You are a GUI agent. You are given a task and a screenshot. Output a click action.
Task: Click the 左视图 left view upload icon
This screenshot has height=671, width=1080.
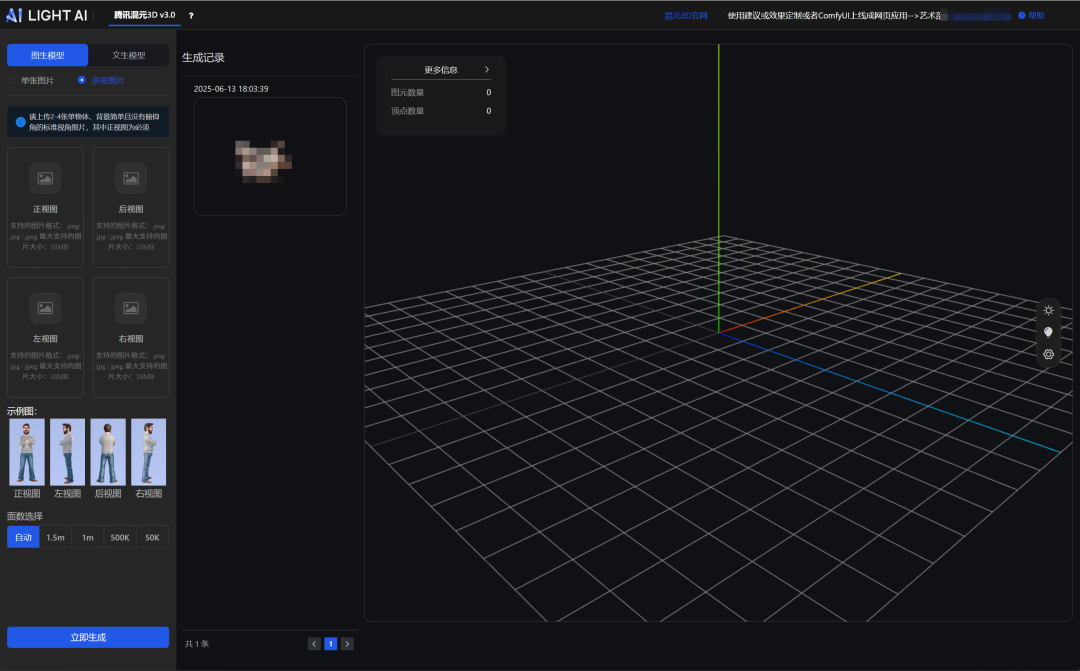[44, 308]
